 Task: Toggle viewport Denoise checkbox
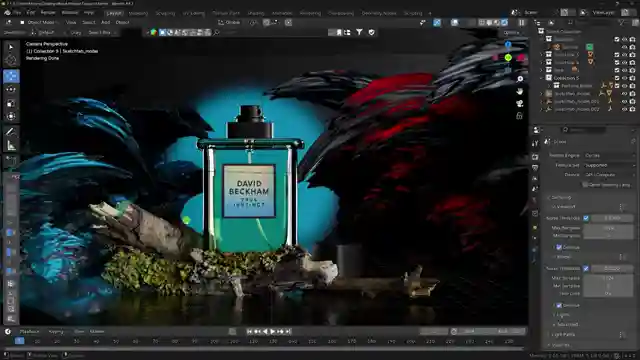pos(559,247)
